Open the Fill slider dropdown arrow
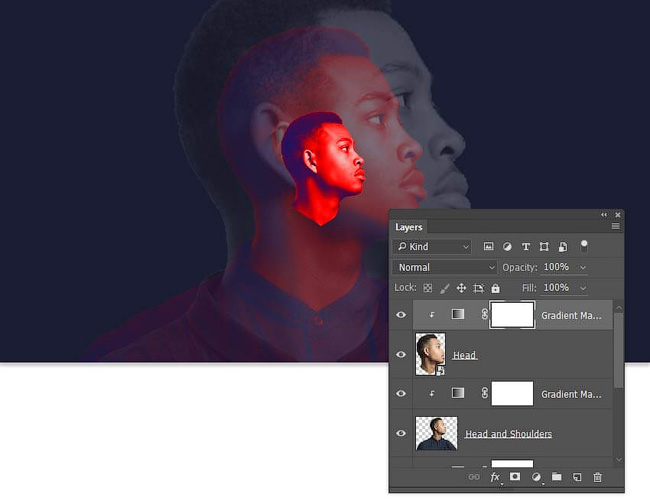This screenshot has width=650, height=504. coord(583,288)
